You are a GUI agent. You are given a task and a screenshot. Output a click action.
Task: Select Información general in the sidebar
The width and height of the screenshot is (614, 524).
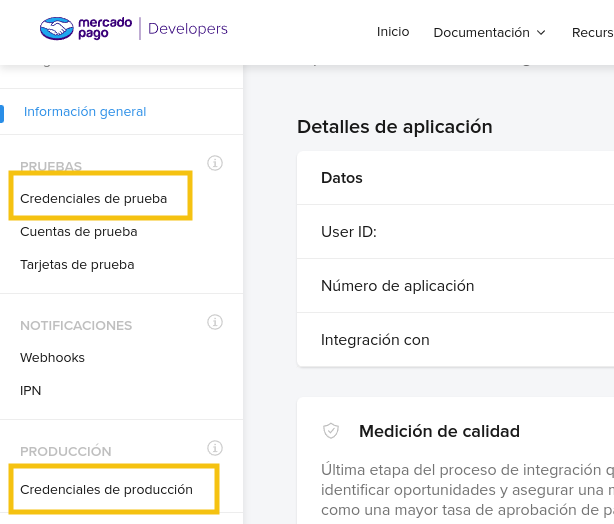point(85,112)
